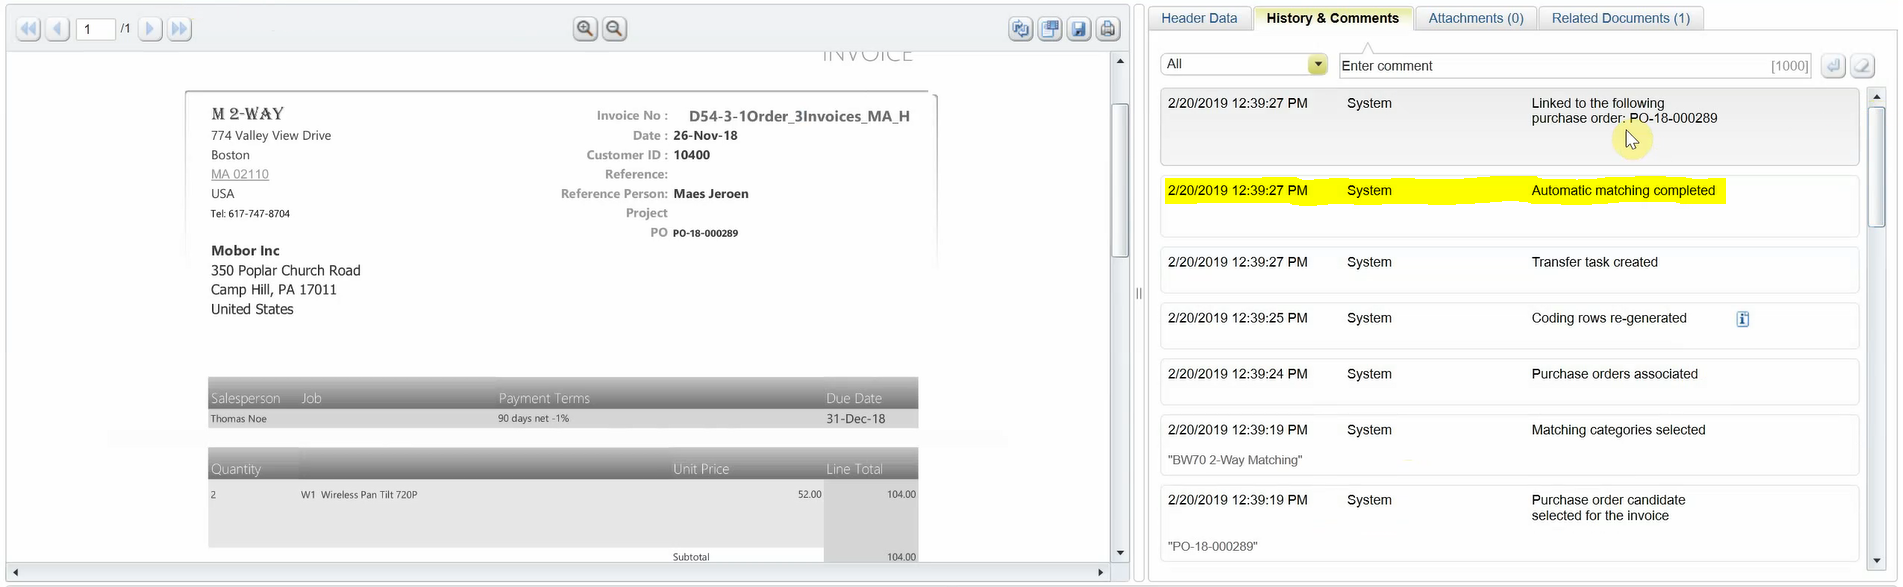Open info icon for Coding rows re-generated
Screen dimensions: 1903x587
1742,319
